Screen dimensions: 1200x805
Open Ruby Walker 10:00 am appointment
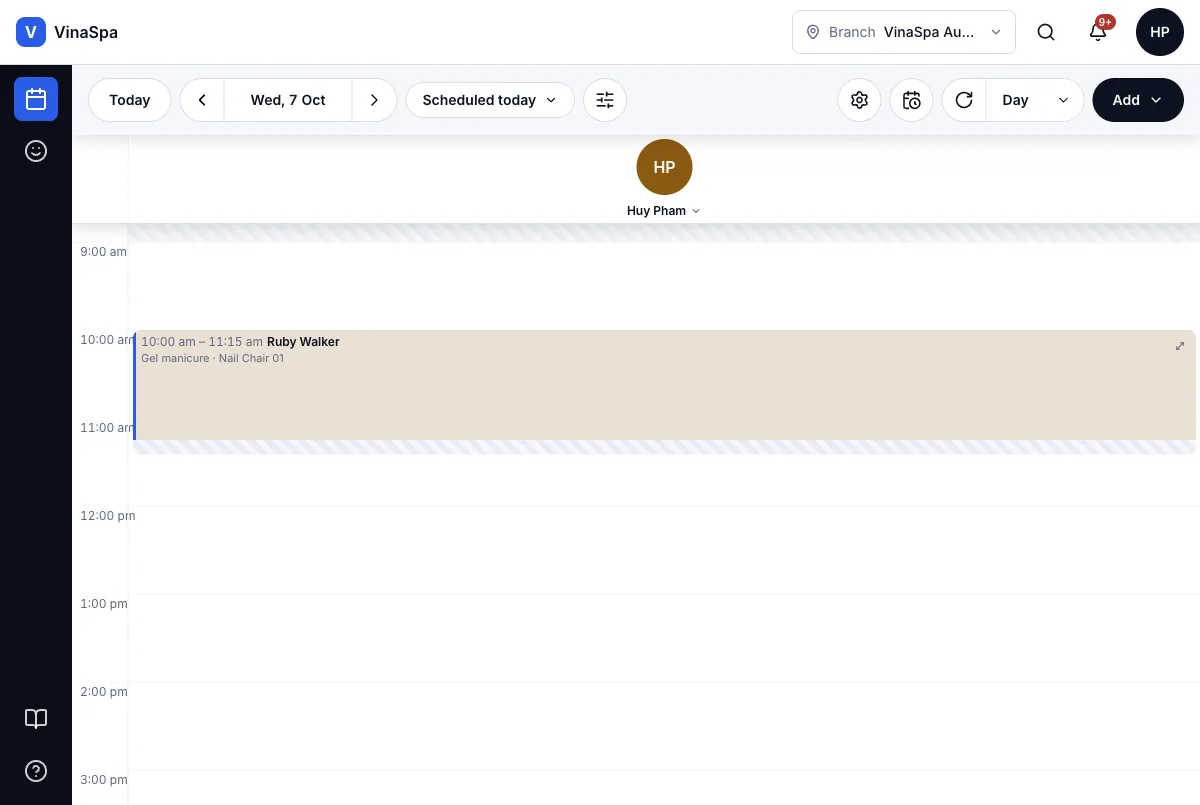pos(665,385)
